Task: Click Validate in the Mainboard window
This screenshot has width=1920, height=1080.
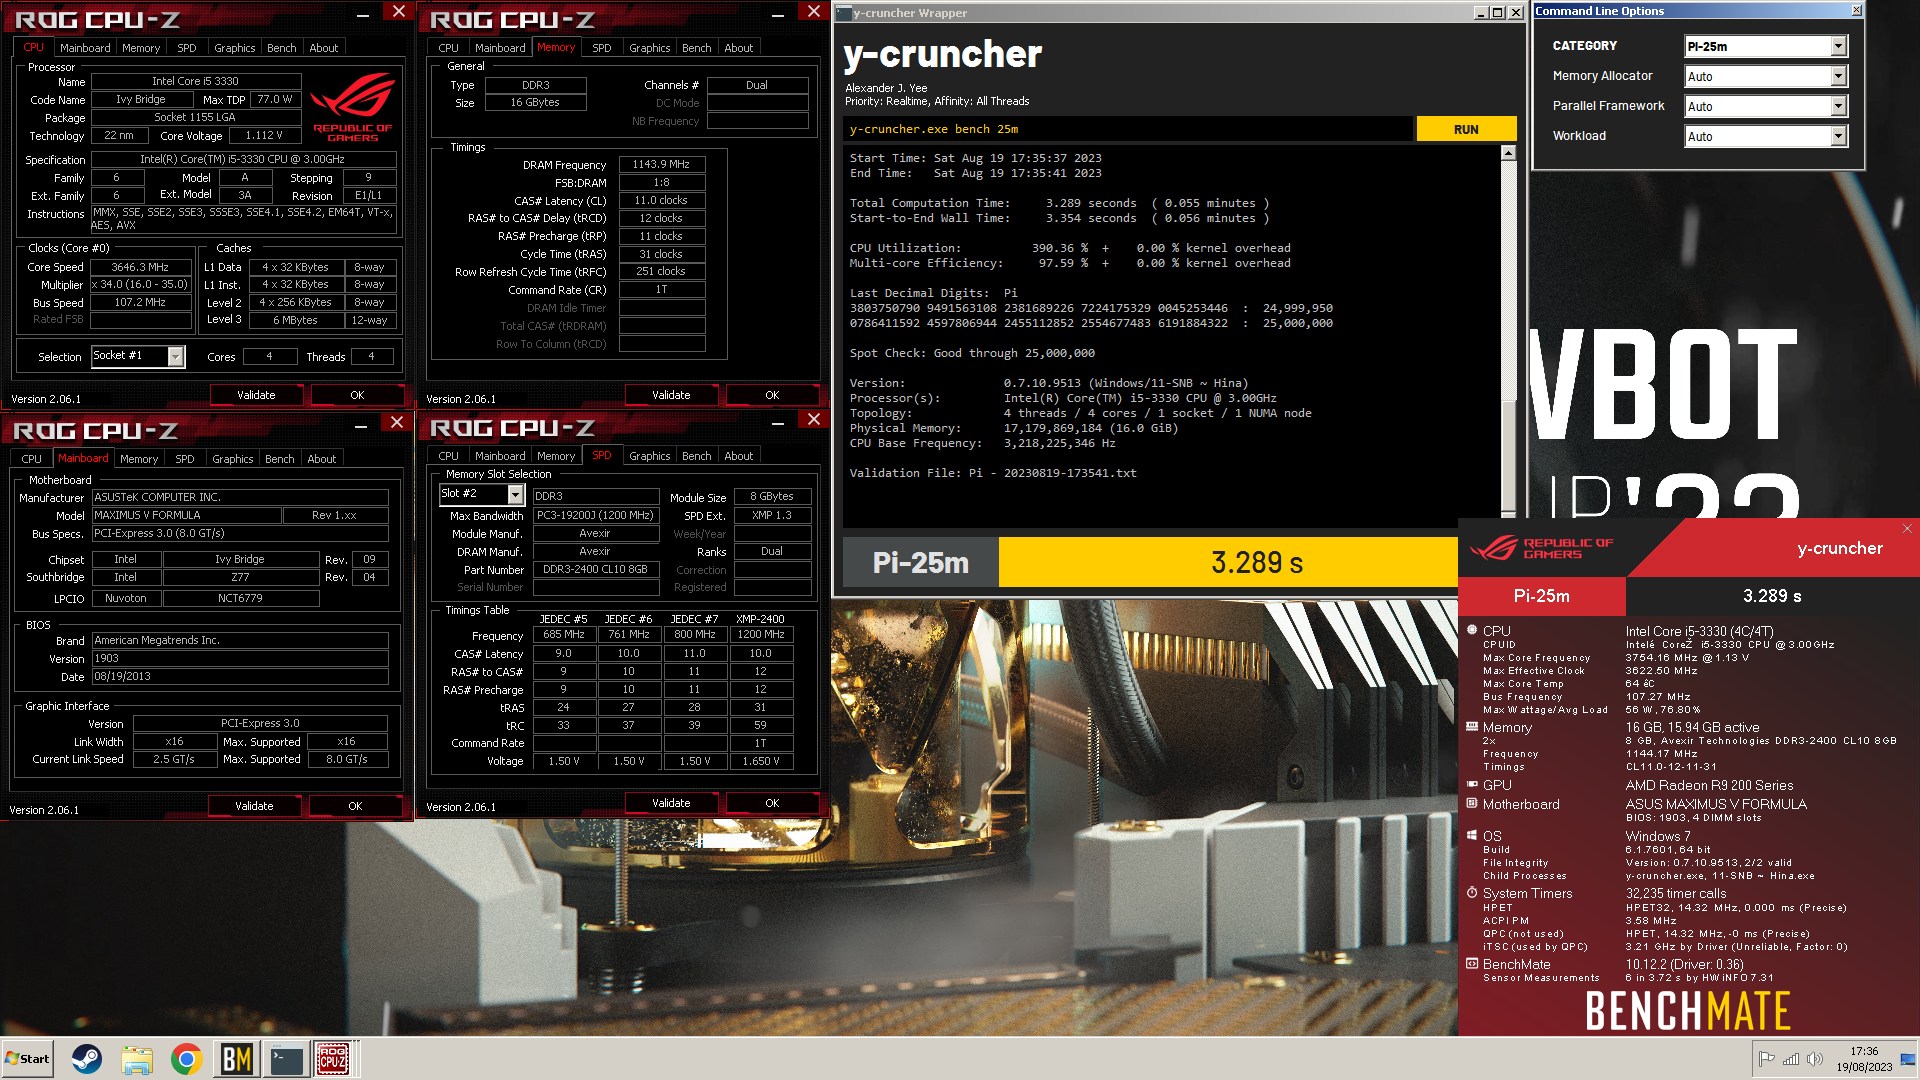Action: pyautogui.click(x=254, y=806)
